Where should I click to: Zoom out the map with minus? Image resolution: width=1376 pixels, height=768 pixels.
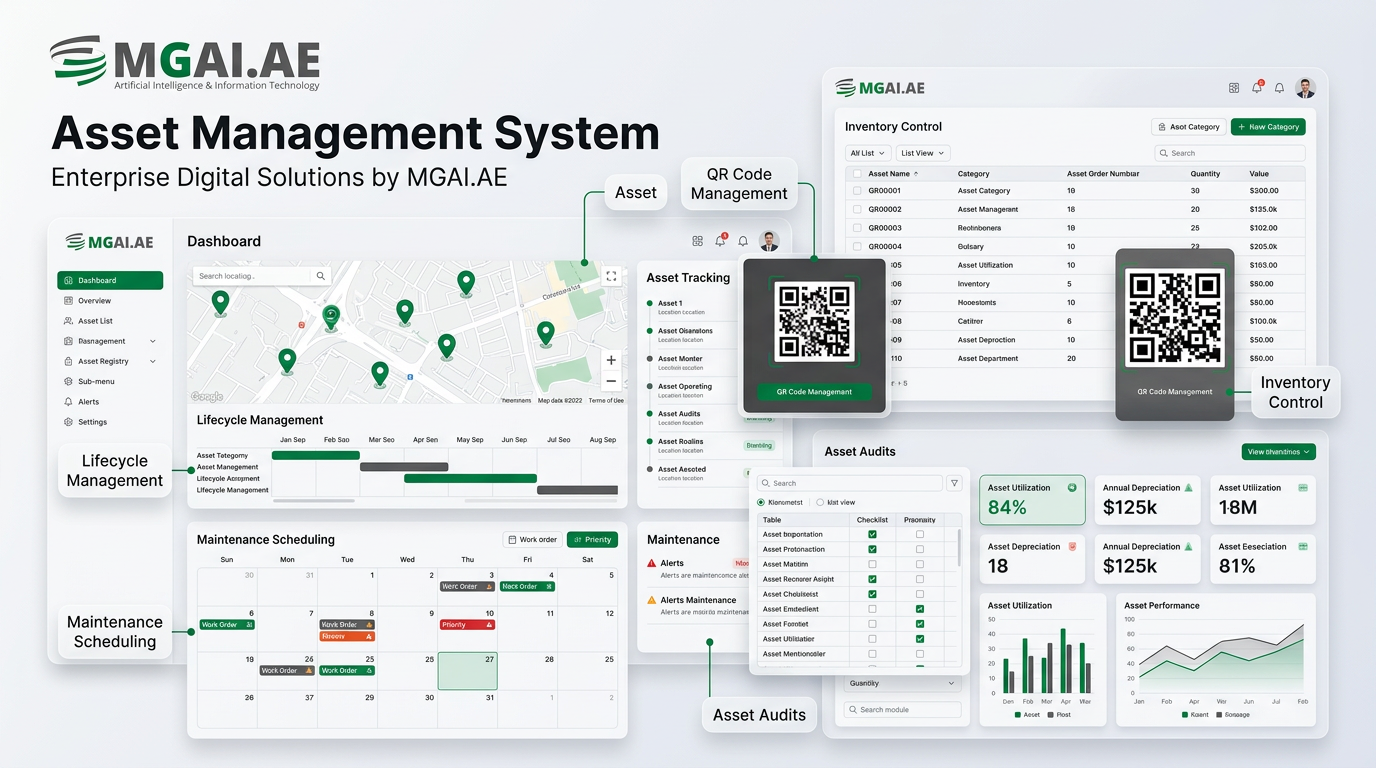click(x=611, y=381)
